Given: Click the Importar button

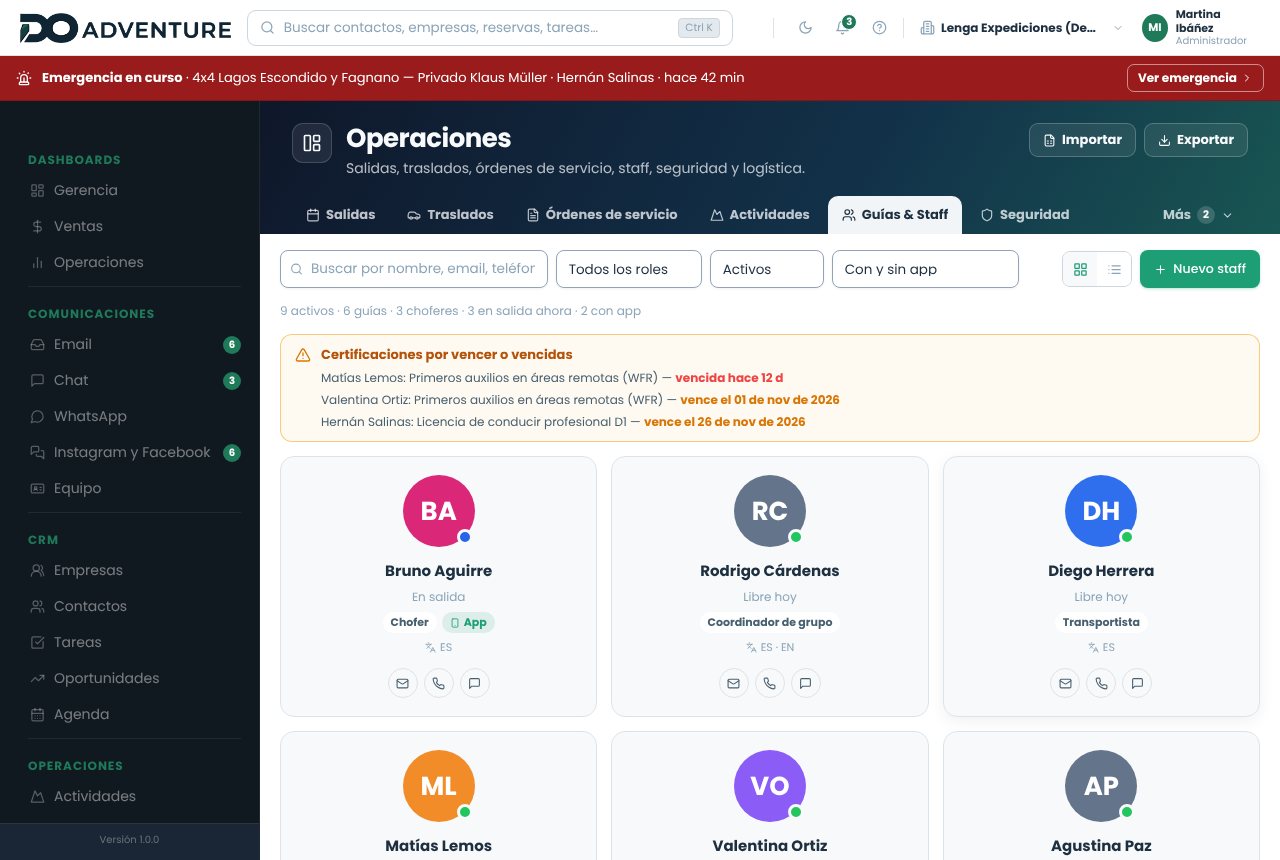Looking at the screenshot, I should tap(1082, 140).
